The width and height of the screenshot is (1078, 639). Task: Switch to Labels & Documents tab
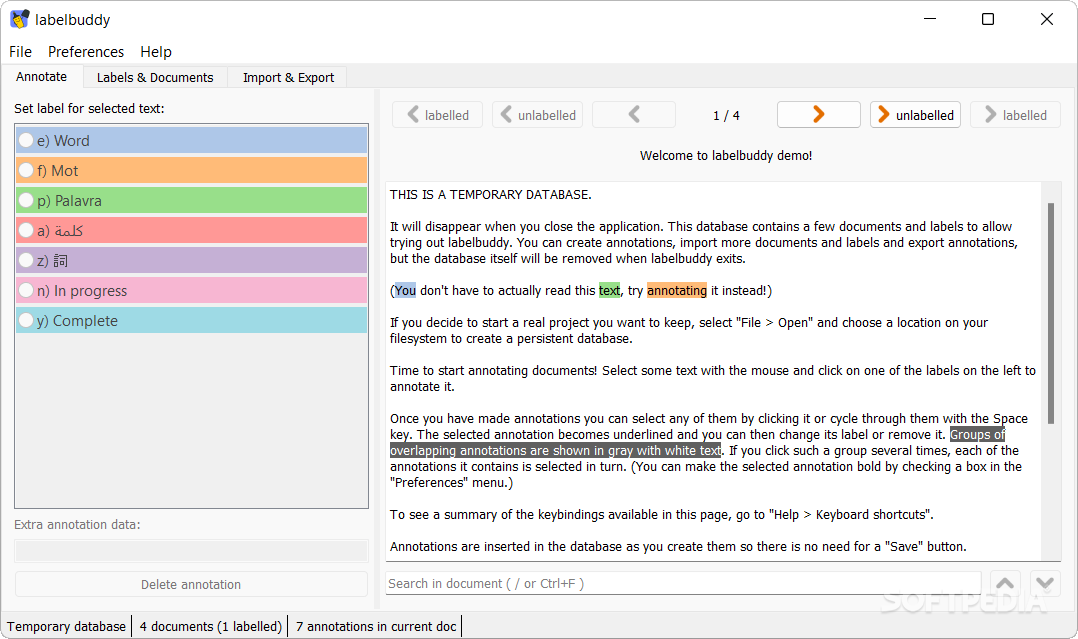point(155,78)
